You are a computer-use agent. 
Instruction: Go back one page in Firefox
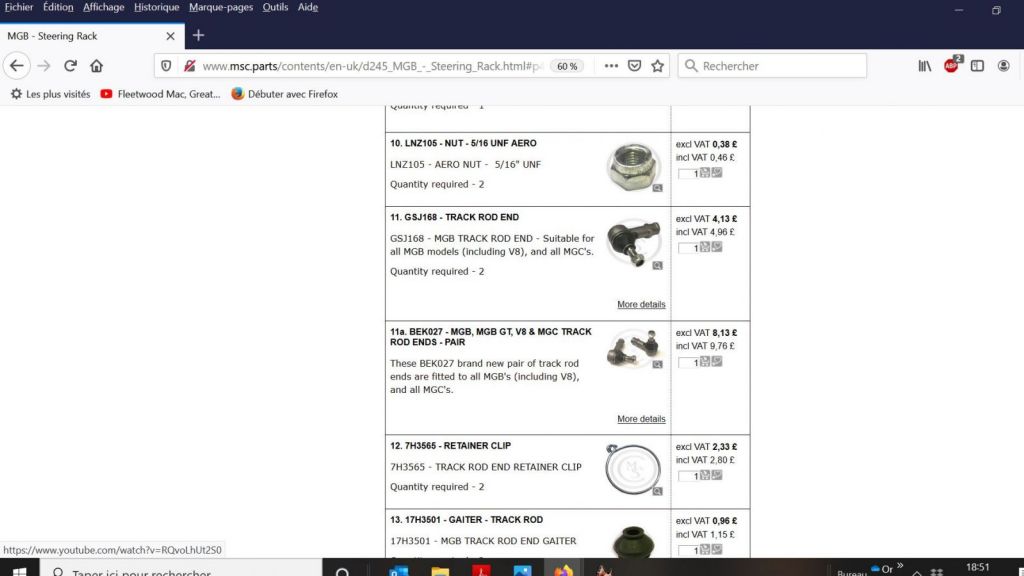point(17,66)
